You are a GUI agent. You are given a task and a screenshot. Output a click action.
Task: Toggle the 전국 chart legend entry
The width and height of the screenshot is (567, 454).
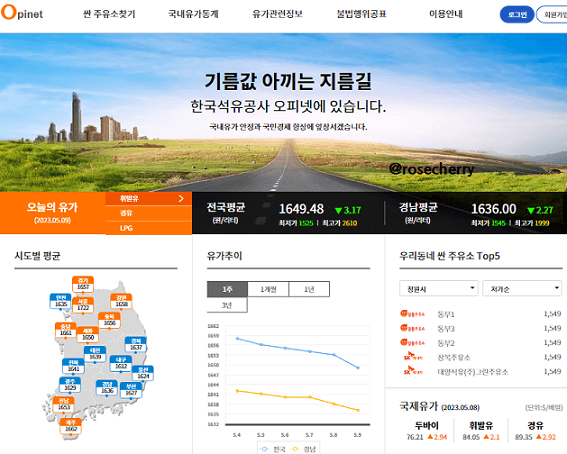(x=273, y=449)
